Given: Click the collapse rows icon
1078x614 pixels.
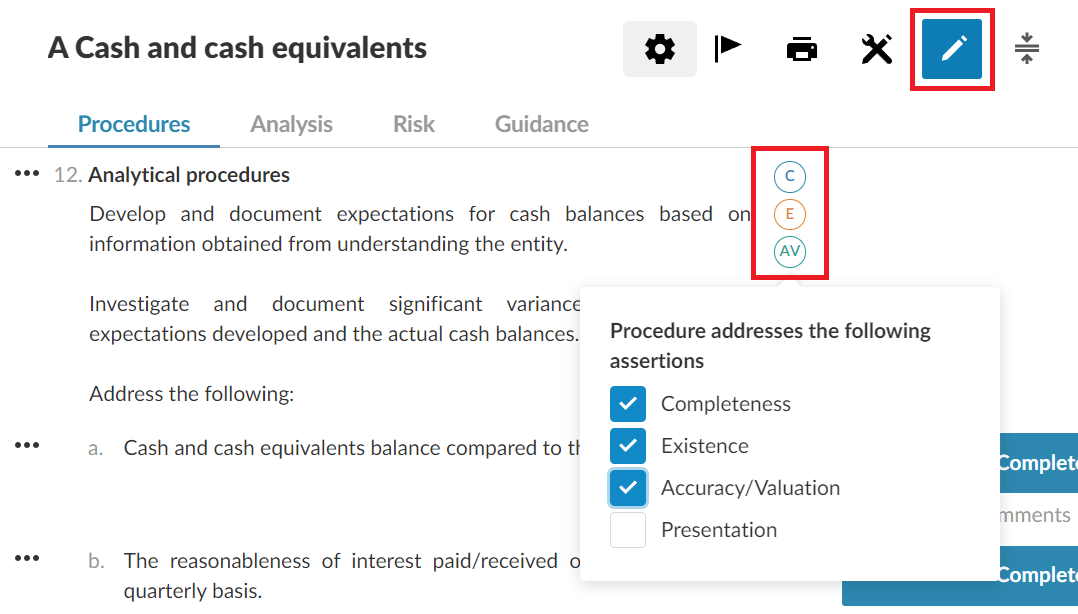Looking at the screenshot, I should coord(1026,48).
